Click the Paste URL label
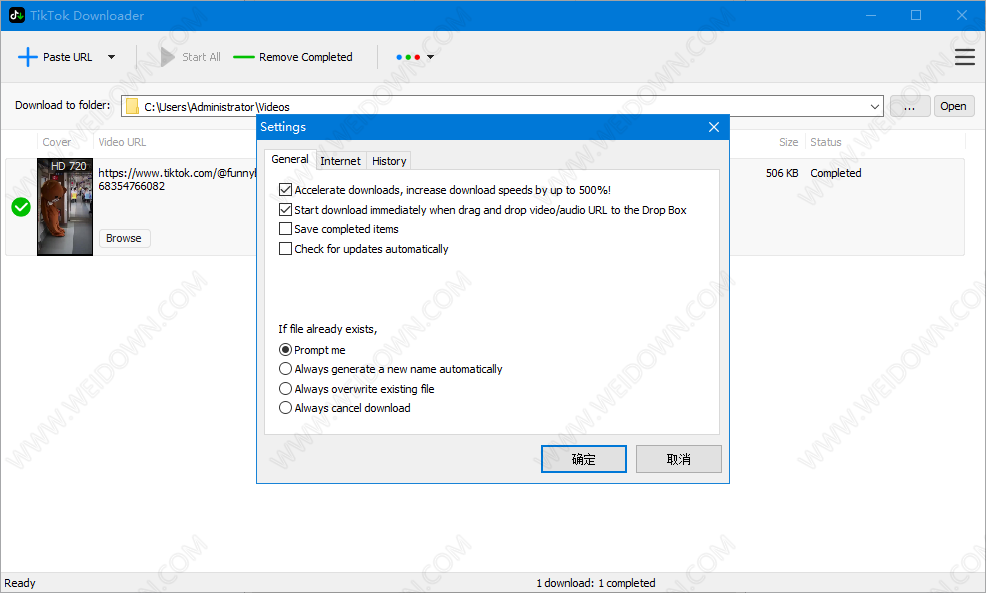The height and width of the screenshot is (593, 986). tap(67, 57)
